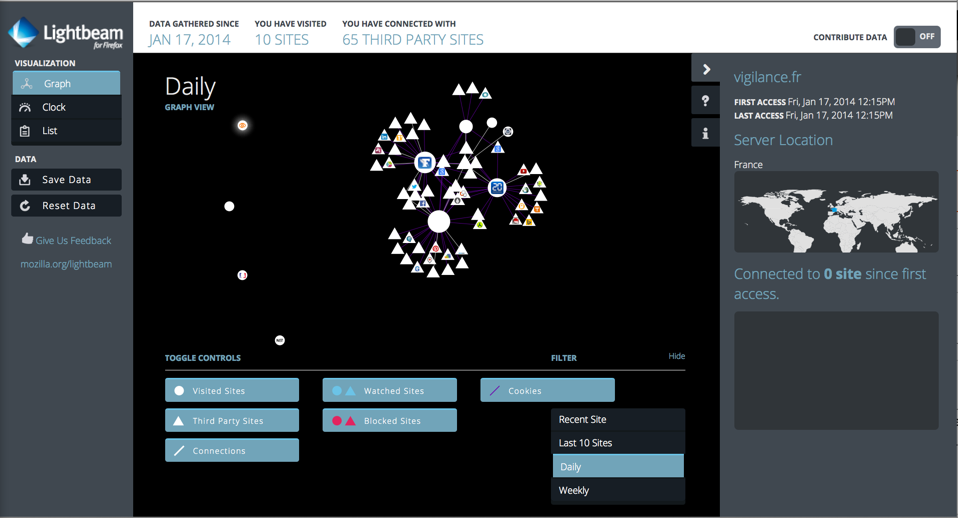Toggle the Contribute Data switch on
The width and height of the screenshot is (958, 518).
(x=916, y=37)
